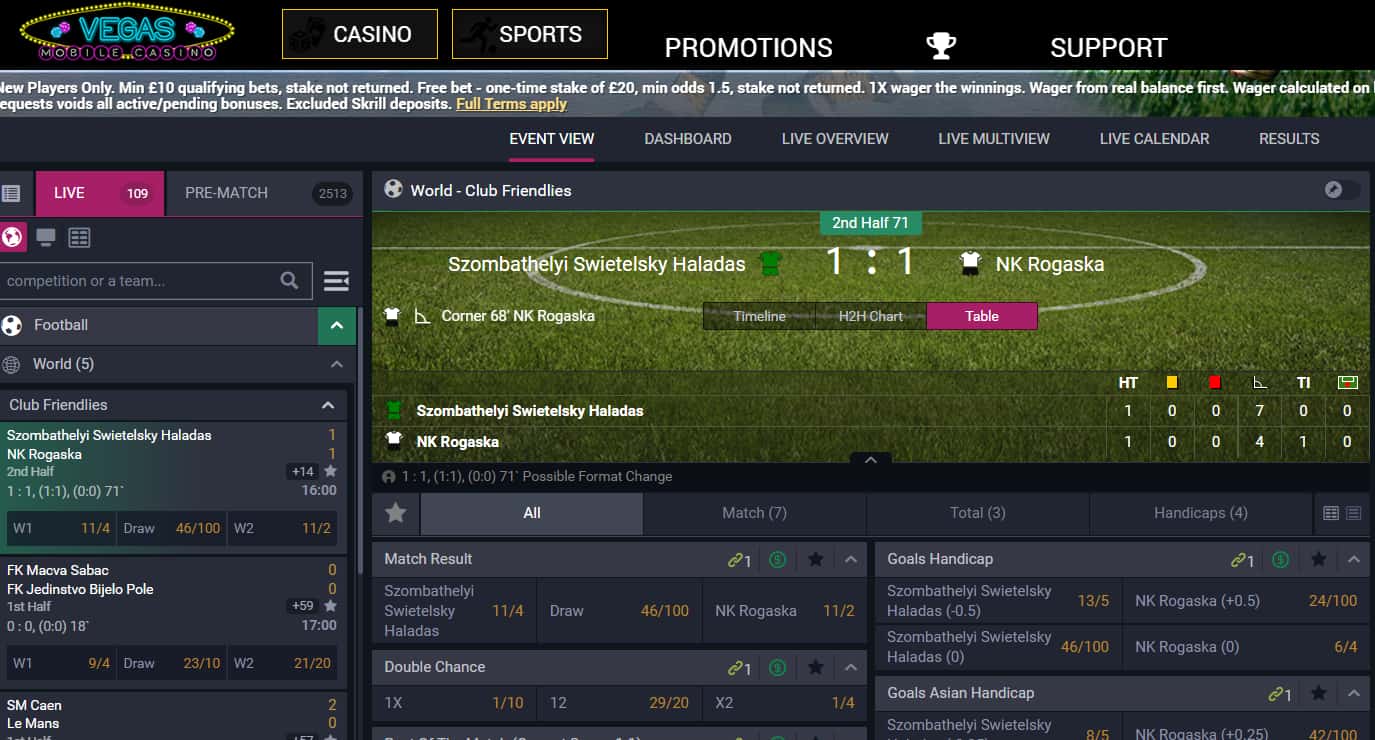Click the trophy icon in header

[941, 46]
